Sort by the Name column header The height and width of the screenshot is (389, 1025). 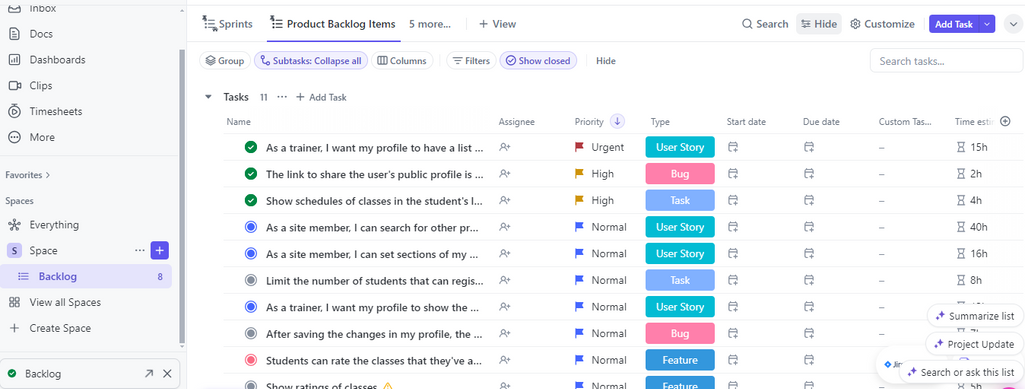coord(238,122)
